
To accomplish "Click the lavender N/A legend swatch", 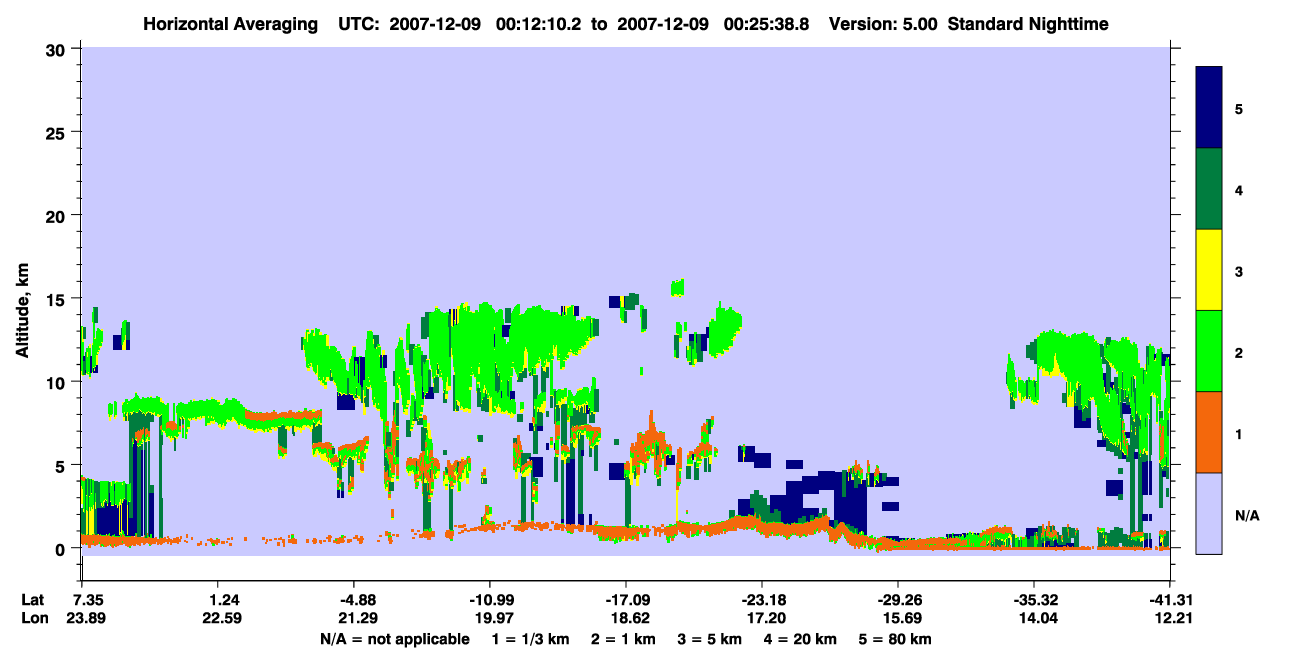I will pos(1209,513).
